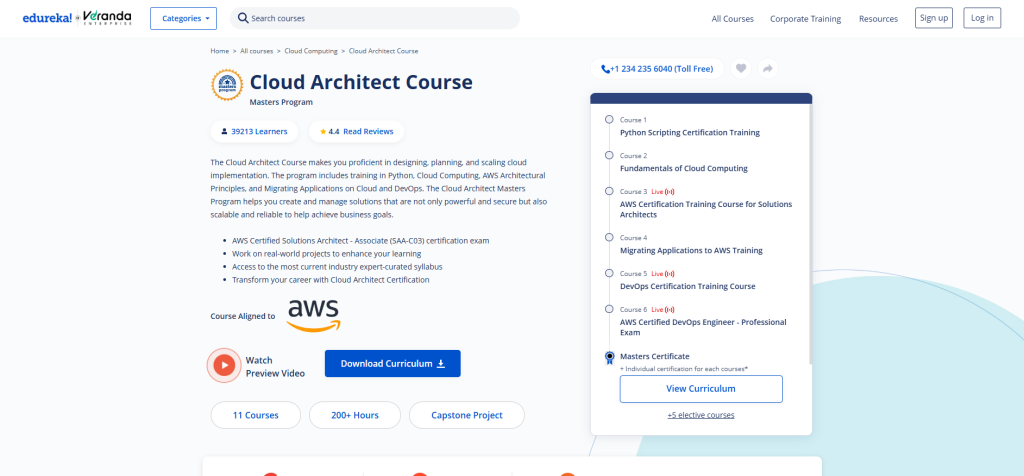Open Fundamentals of Cloud Computing course
The height and width of the screenshot is (476, 1024).
pyautogui.click(x=684, y=168)
